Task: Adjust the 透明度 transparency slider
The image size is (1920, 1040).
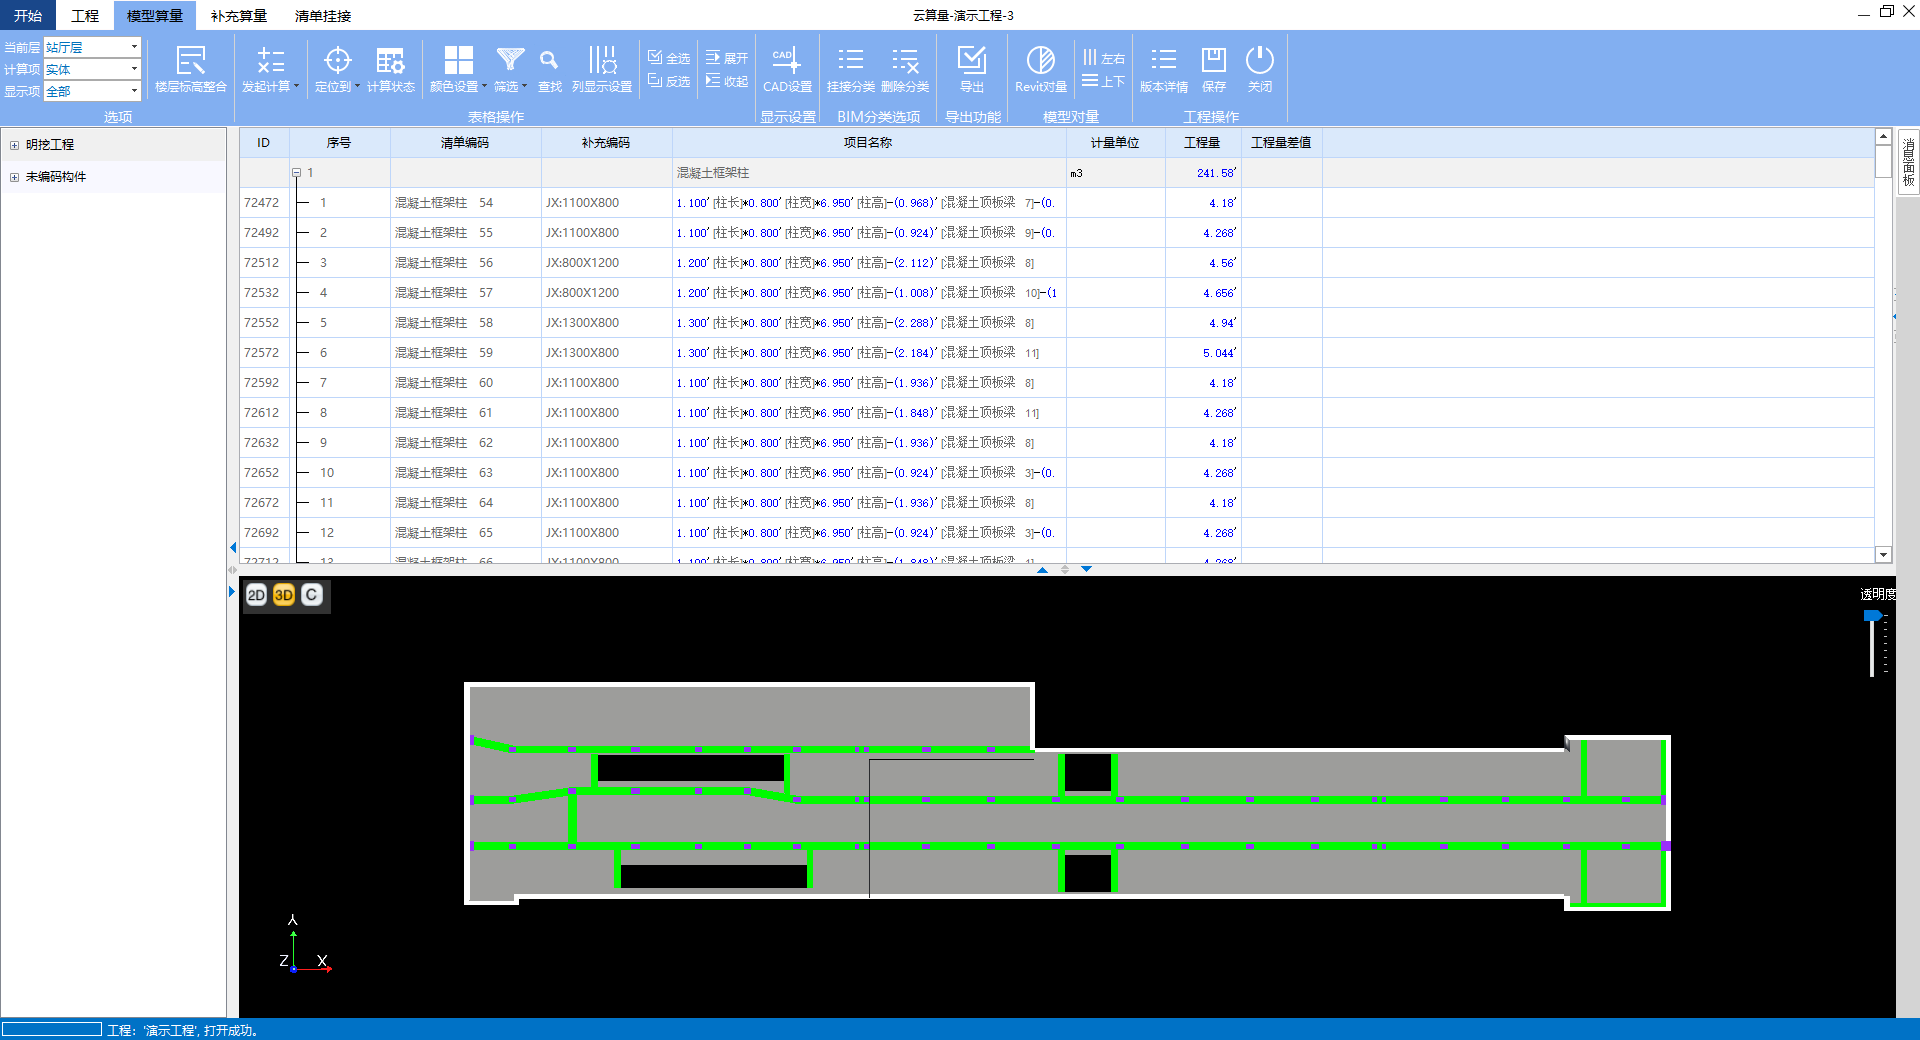Action: [1872, 617]
